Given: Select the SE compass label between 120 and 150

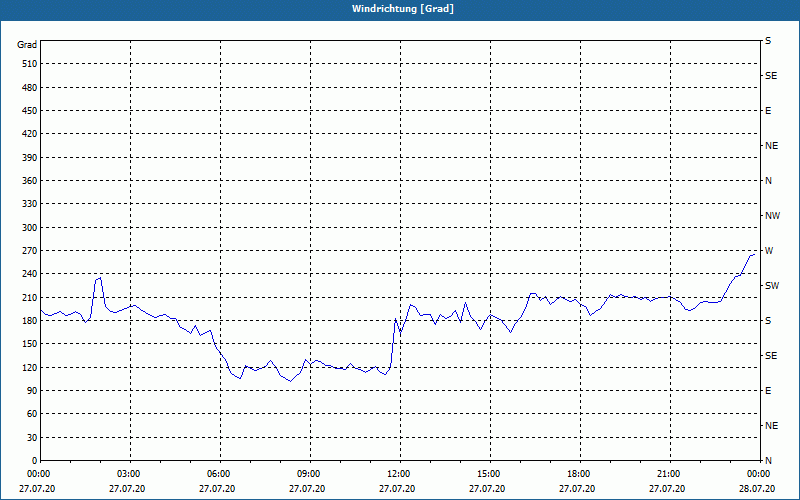Looking at the screenshot, I should [771, 356].
